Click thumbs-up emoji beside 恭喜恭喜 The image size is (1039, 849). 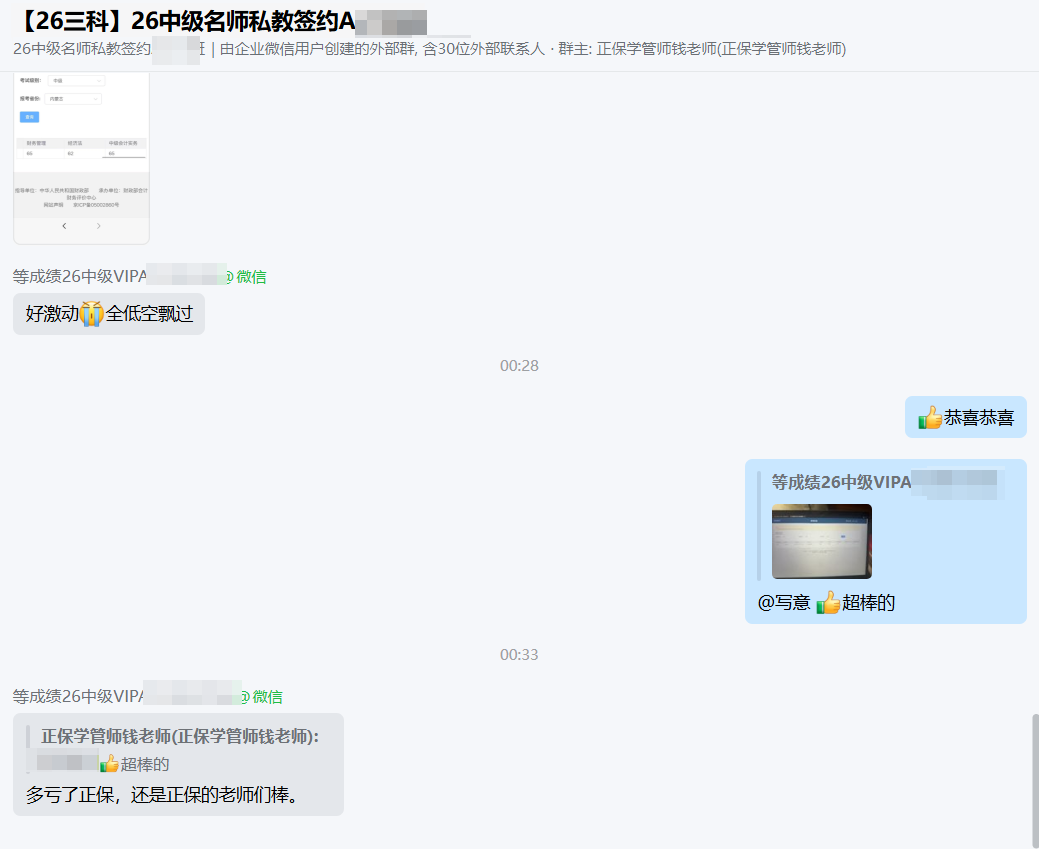(x=930, y=418)
